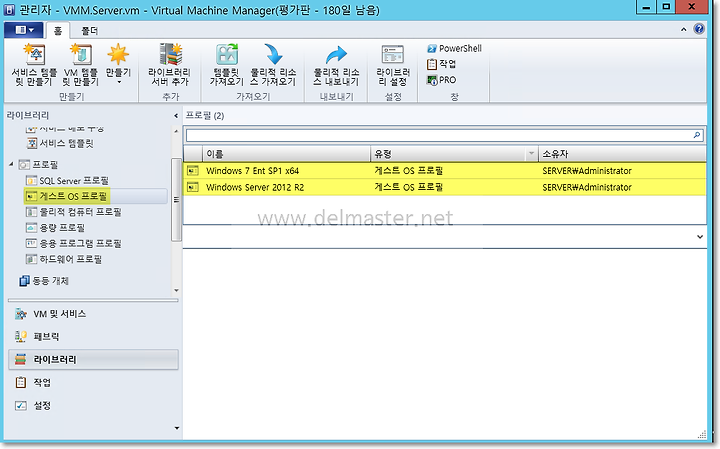Collapse the 프로필 tree node triangle
720x449 pixels.
pyautogui.click(x=11, y=164)
